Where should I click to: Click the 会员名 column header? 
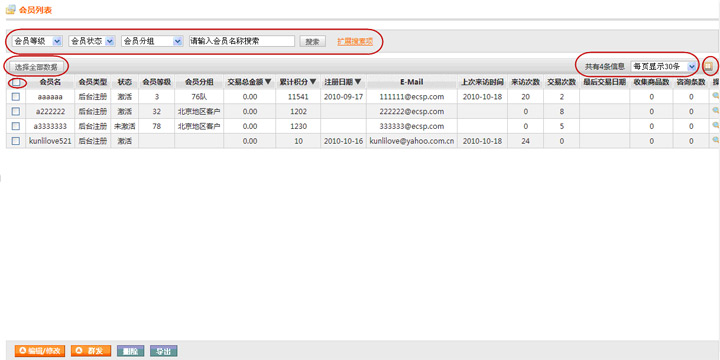pos(50,82)
